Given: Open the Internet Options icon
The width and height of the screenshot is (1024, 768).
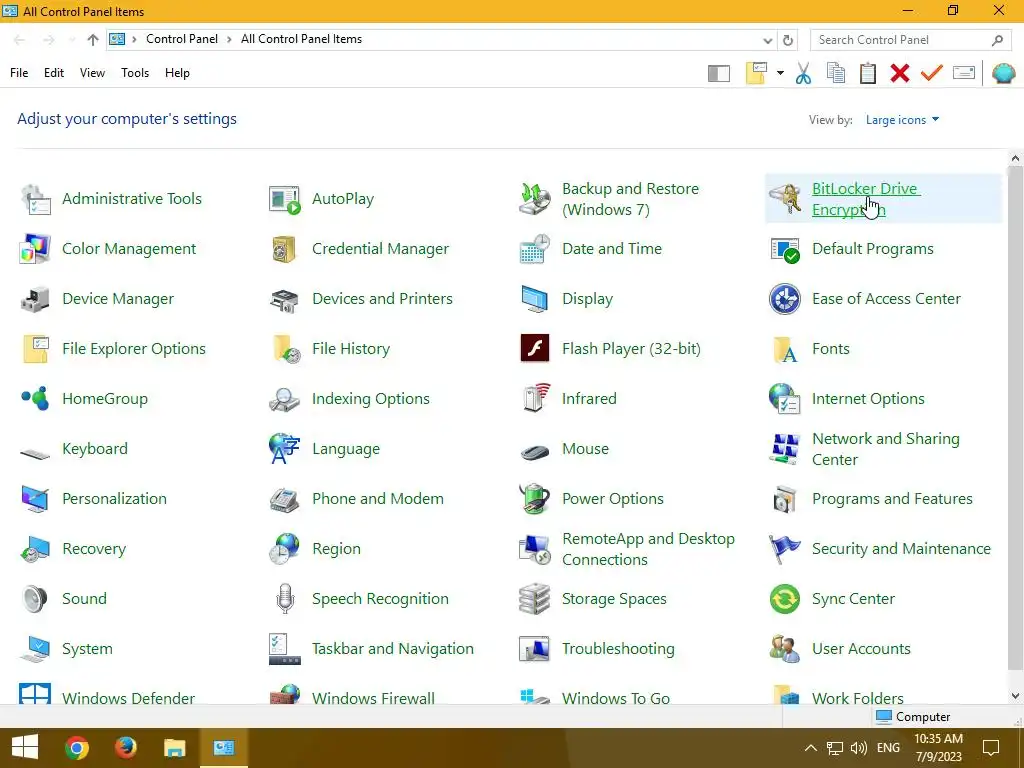Looking at the screenshot, I should [x=784, y=398].
